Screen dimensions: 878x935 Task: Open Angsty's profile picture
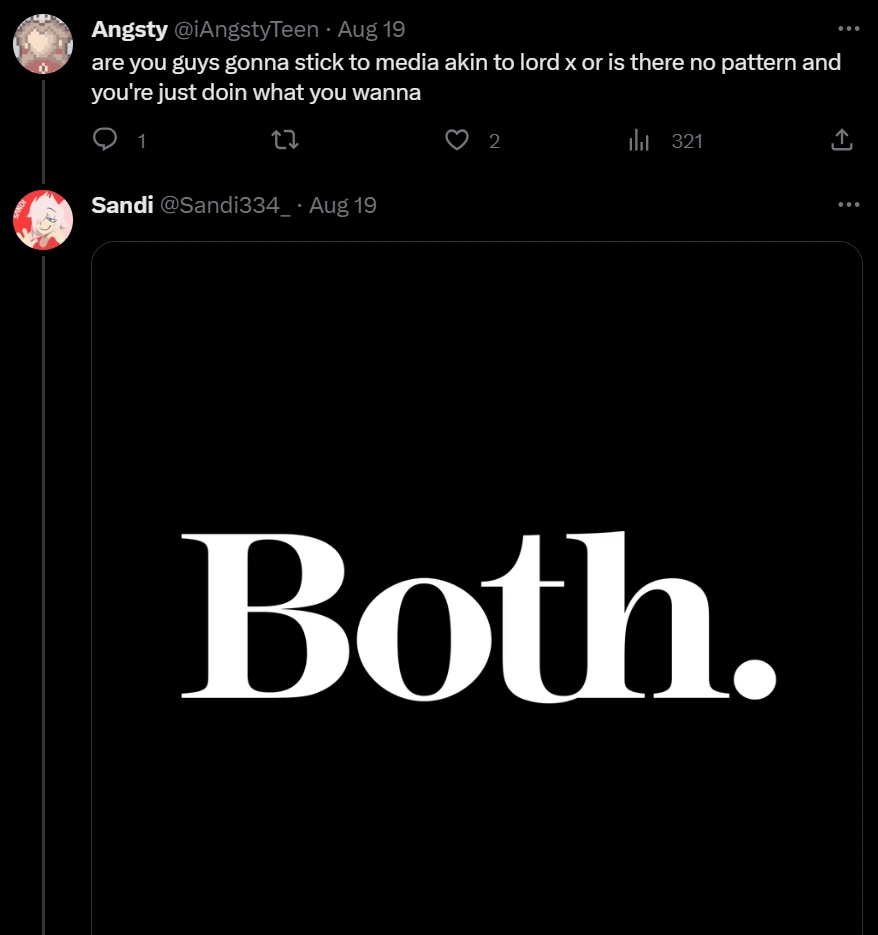(x=42, y=44)
